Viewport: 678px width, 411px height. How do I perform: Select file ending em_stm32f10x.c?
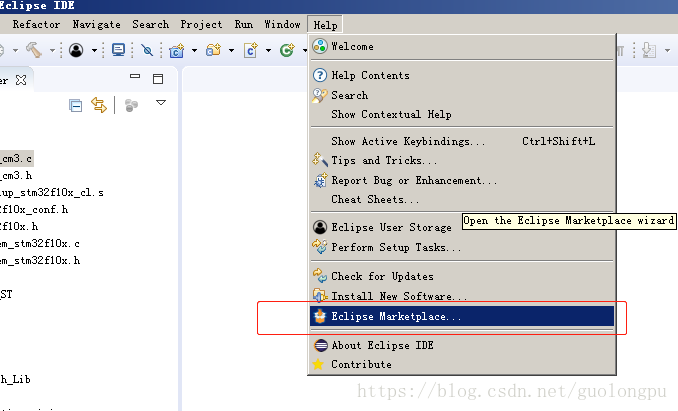pos(40,244)
